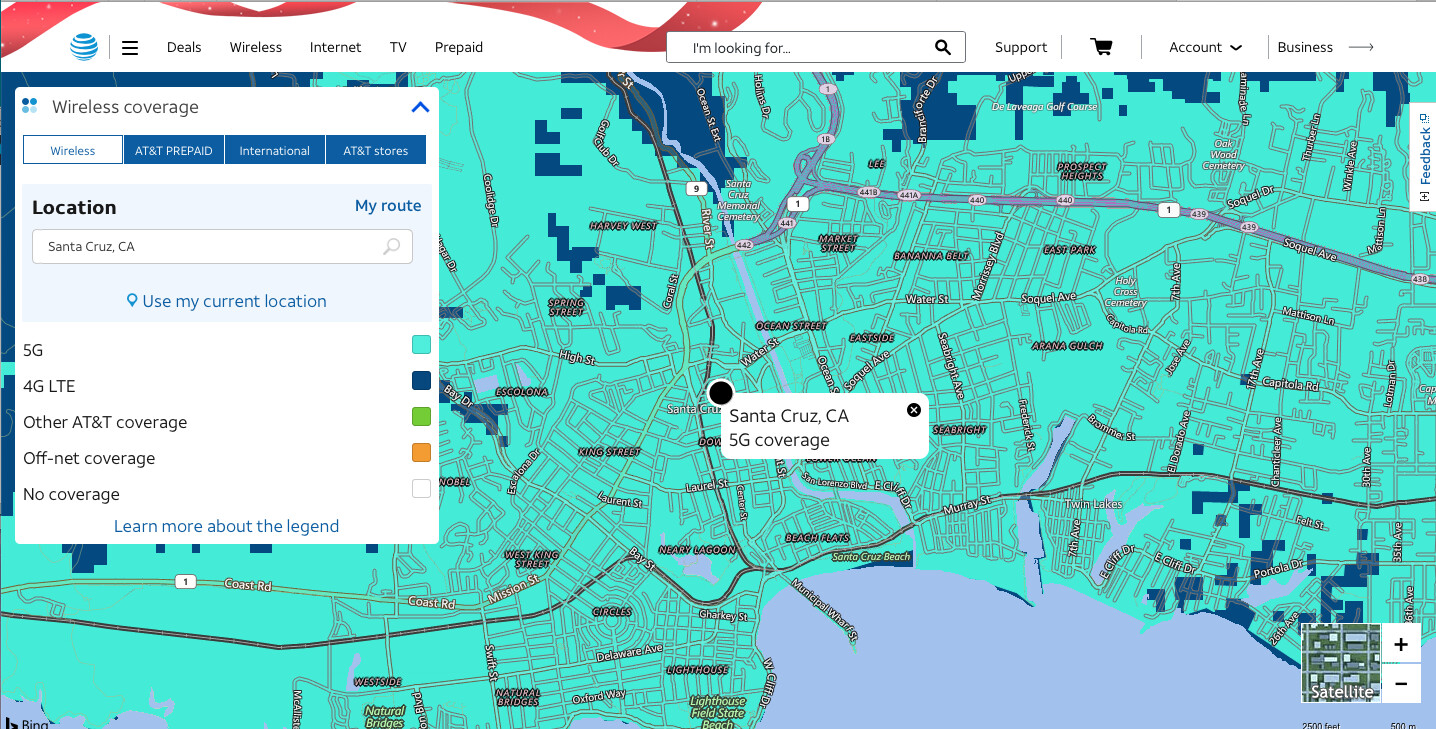Expand the Account dropdown
Viewport: 1436px width, 729px height.
click(x=1205, y=47)
